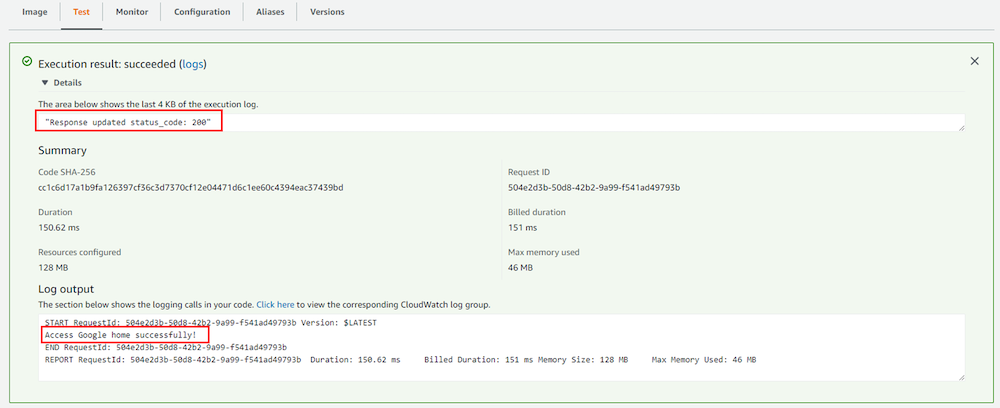
Task: Click the Access Google home successfully line
Action: [x=121, y=335]
